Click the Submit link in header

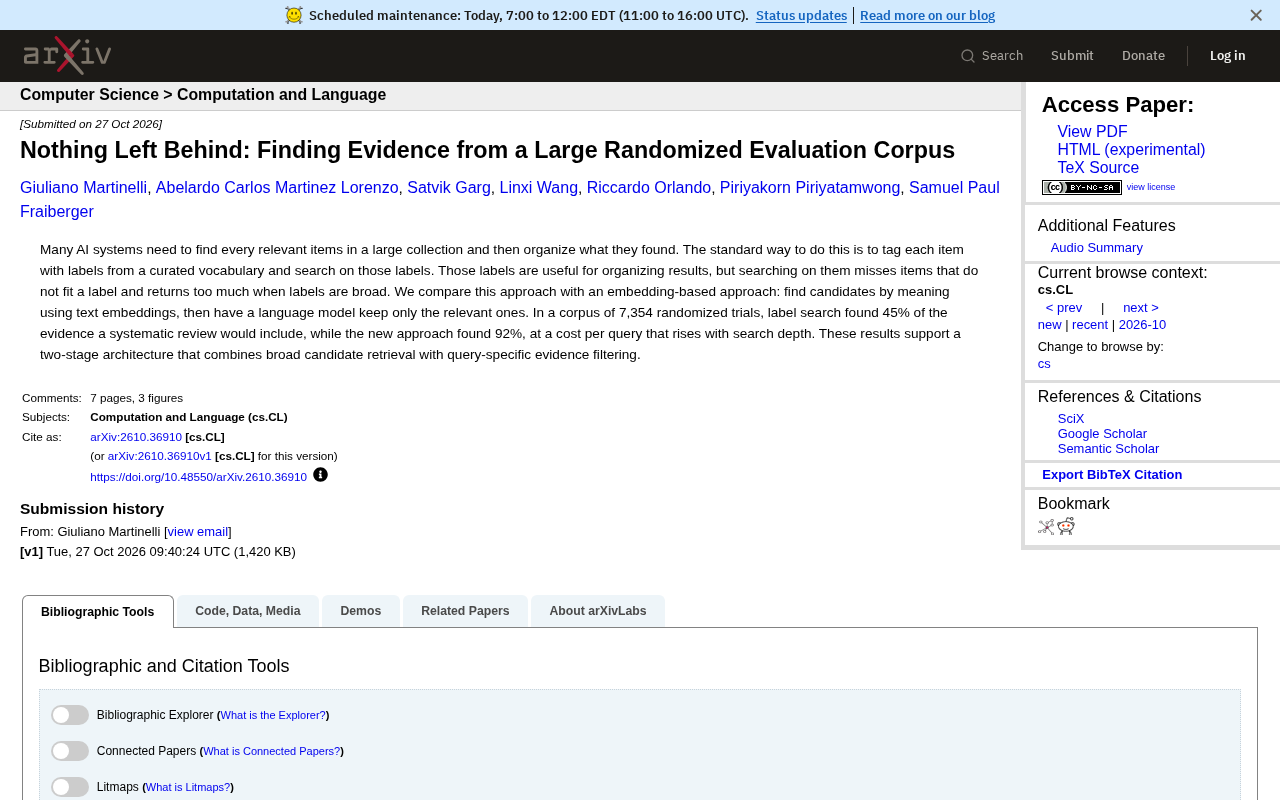tap(1072, 56)
